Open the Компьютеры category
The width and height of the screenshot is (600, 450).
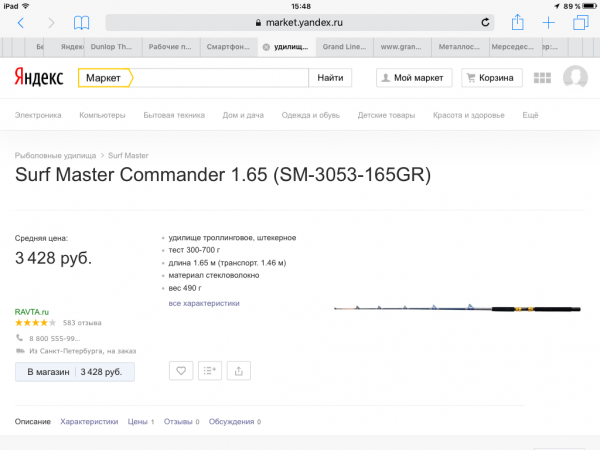tap(102, 115)
